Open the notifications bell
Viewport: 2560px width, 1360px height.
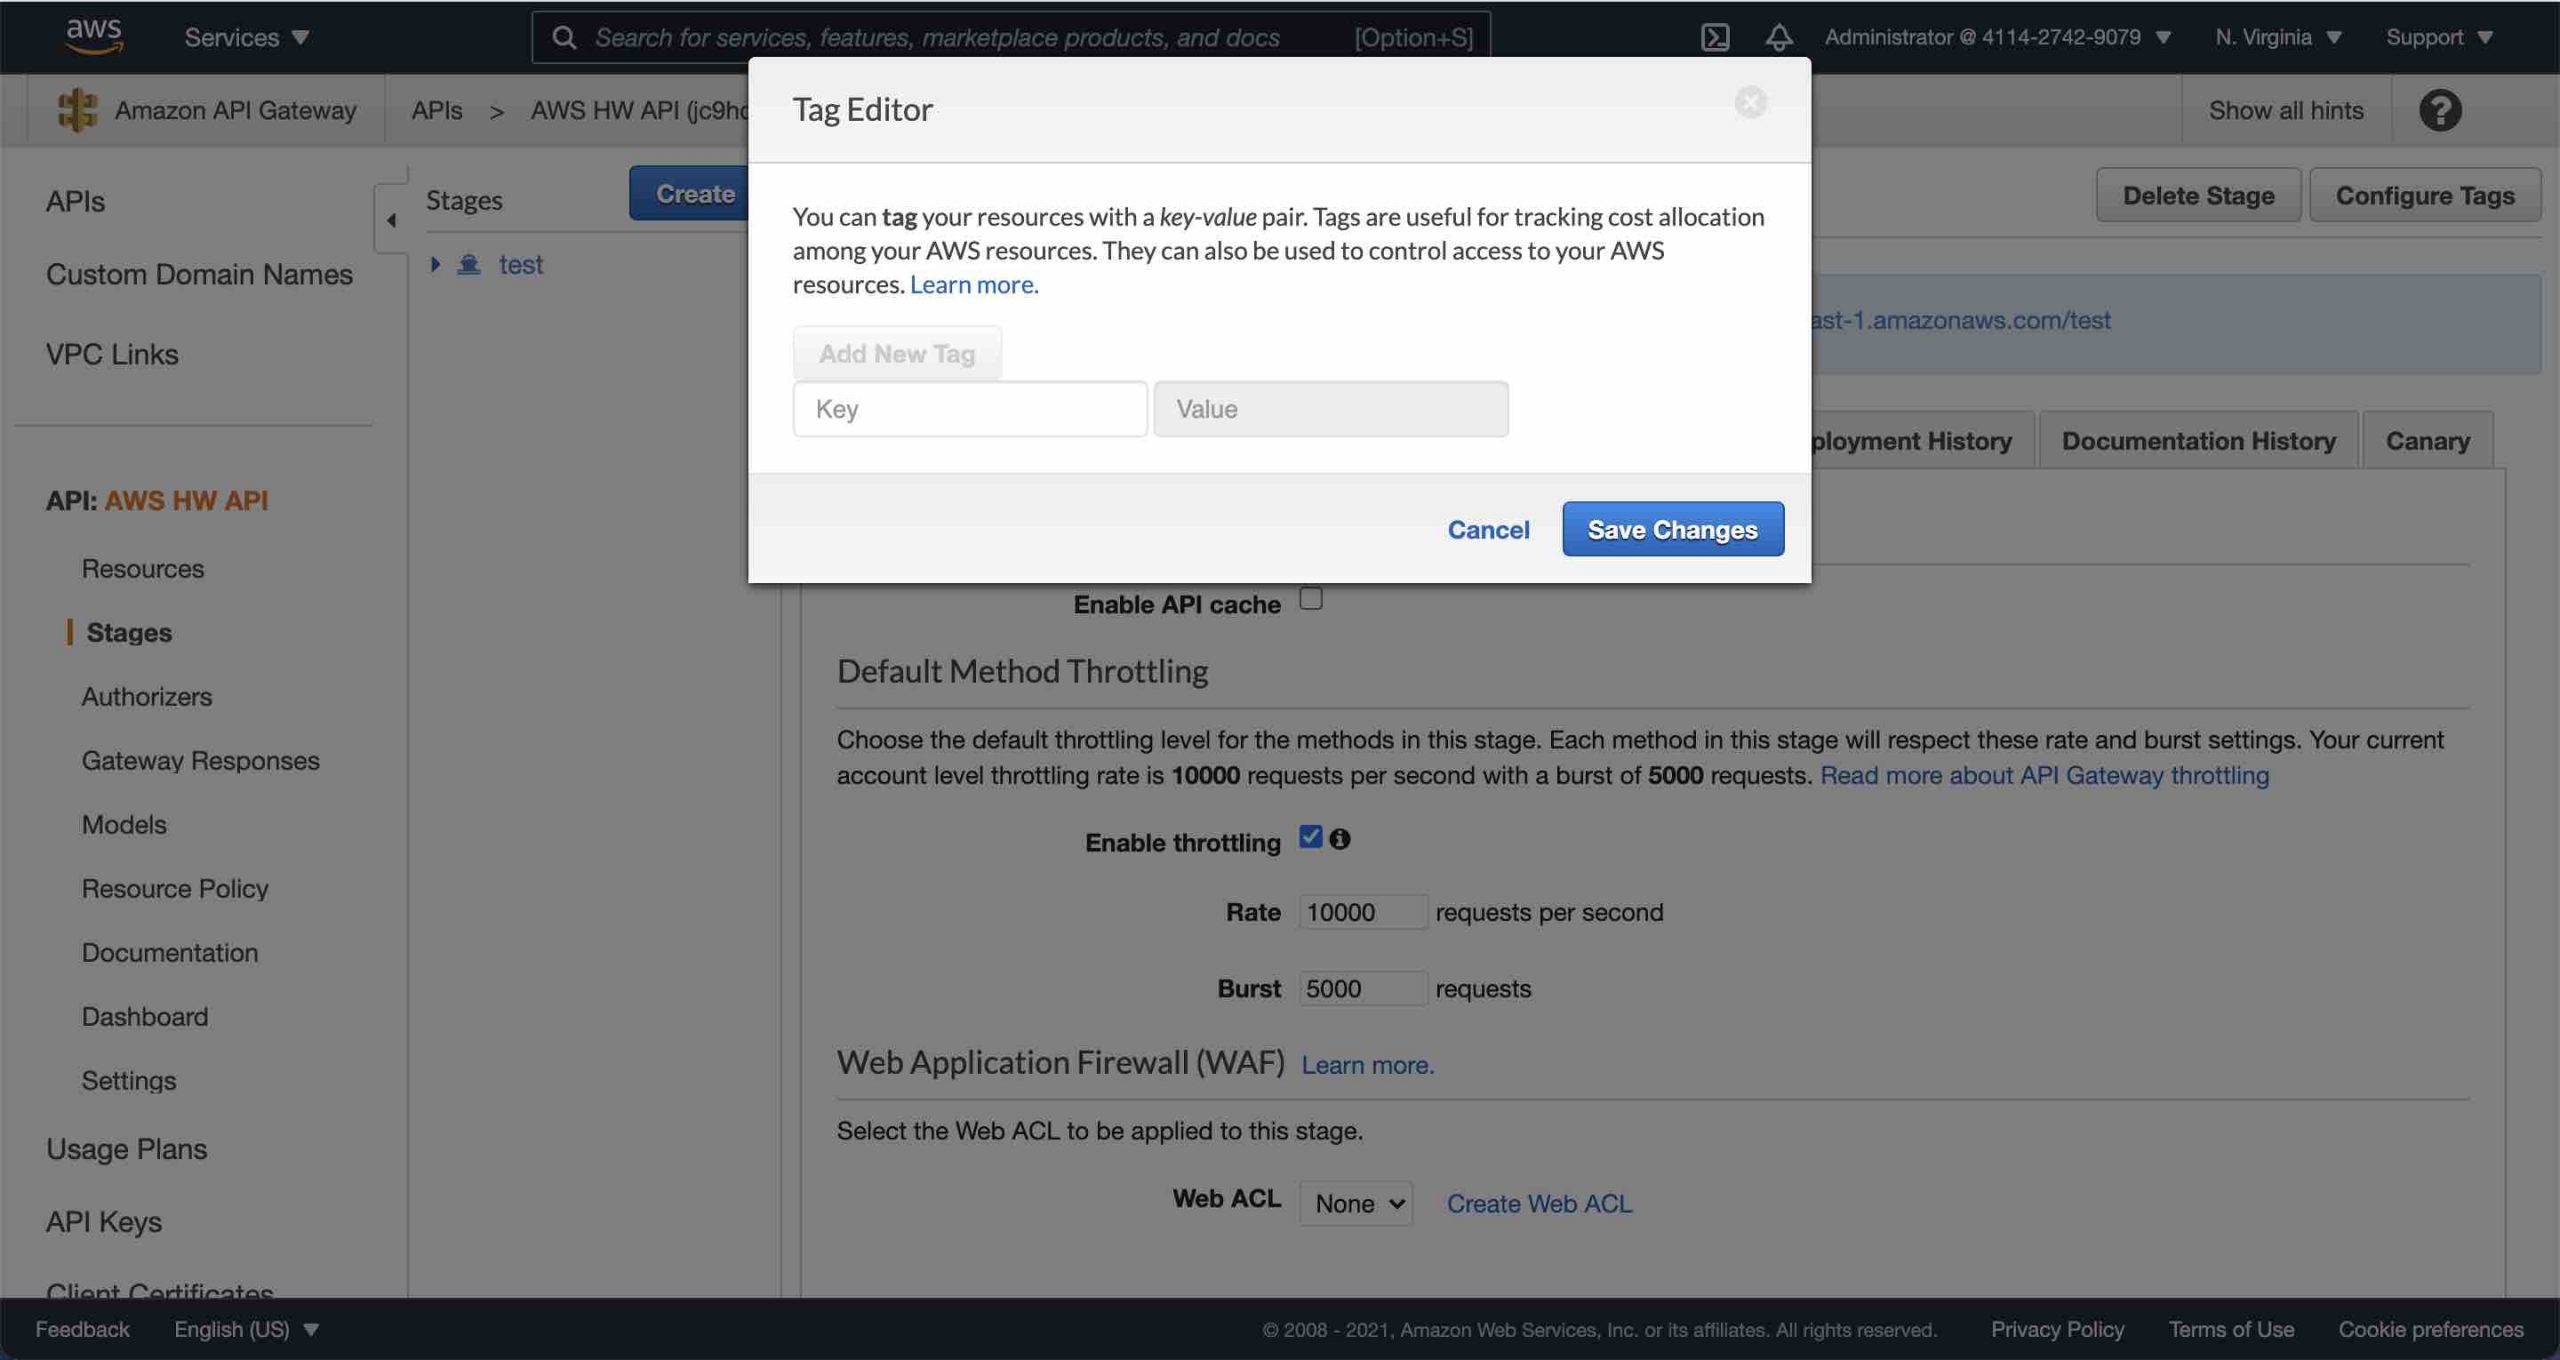[x=1778, y=37]
